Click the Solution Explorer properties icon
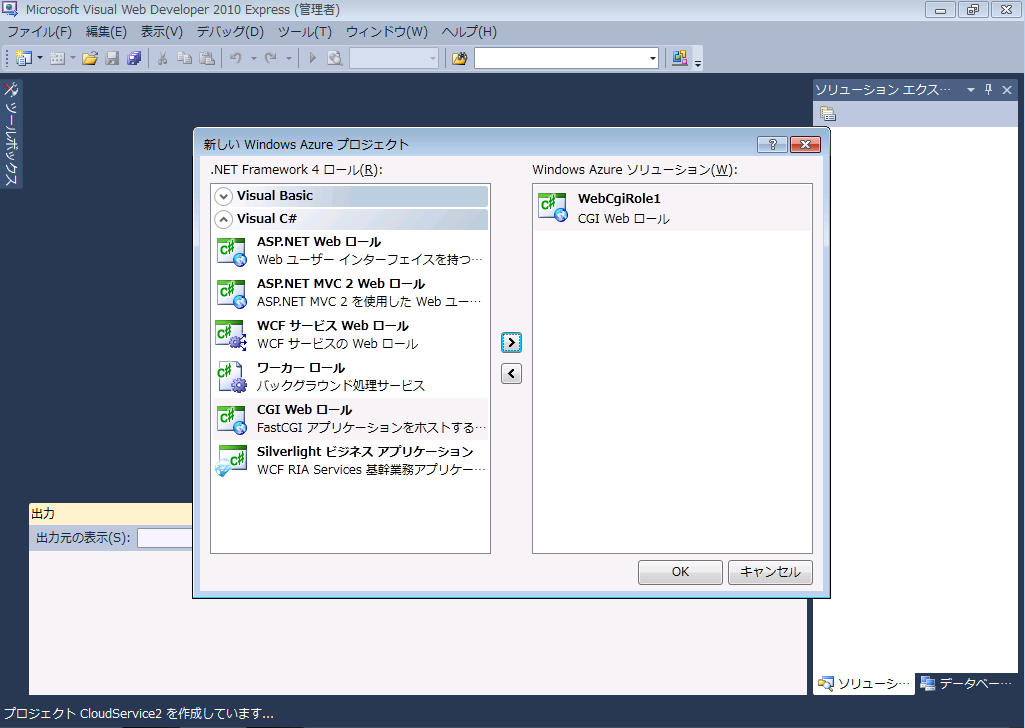This screenshot has height=728, width=1025. point(828,114)
